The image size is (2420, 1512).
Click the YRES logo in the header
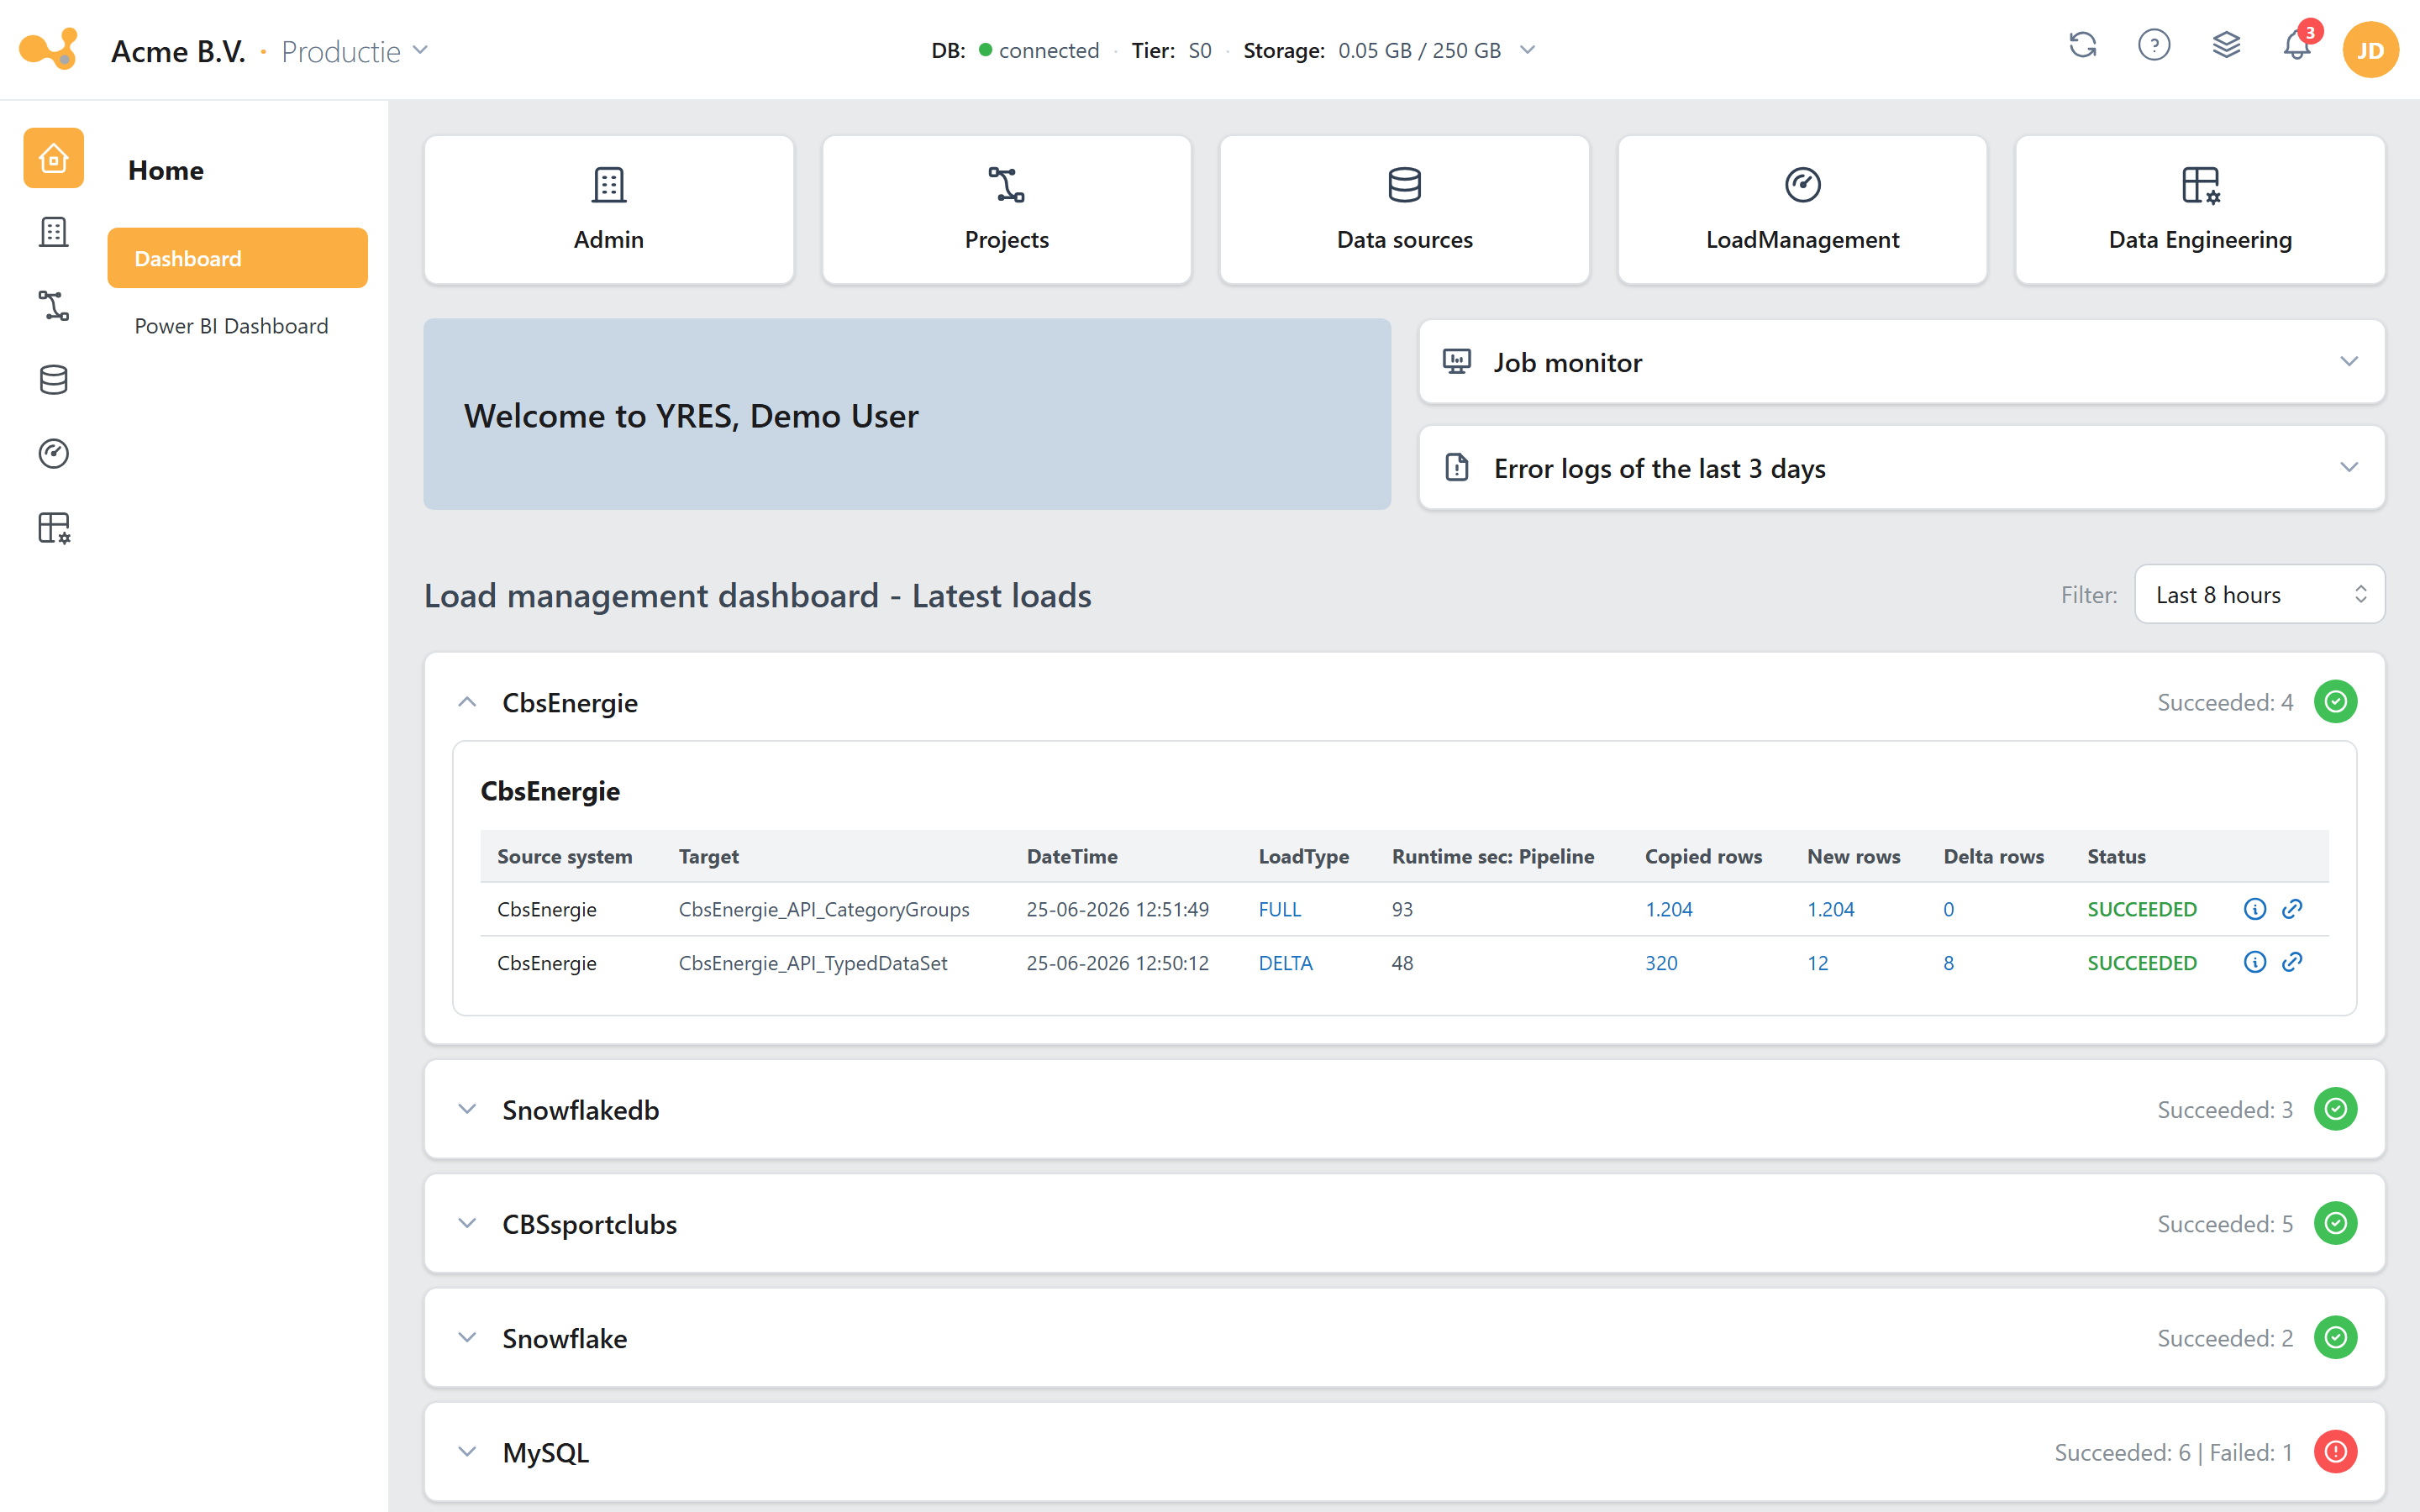tap(48, 49)
